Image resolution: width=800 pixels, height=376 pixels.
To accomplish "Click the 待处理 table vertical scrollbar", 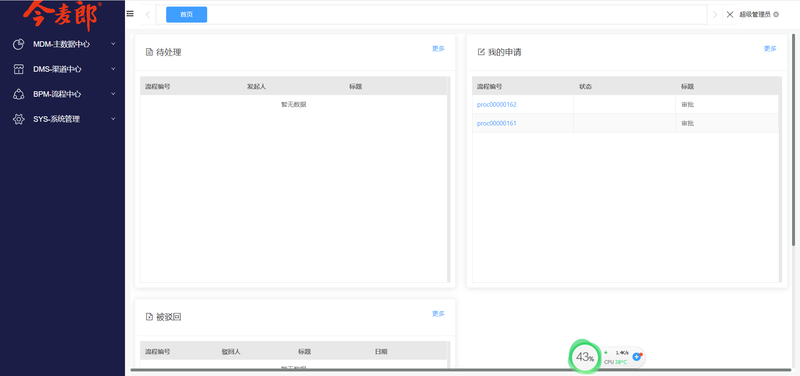I will coord(448,179).
